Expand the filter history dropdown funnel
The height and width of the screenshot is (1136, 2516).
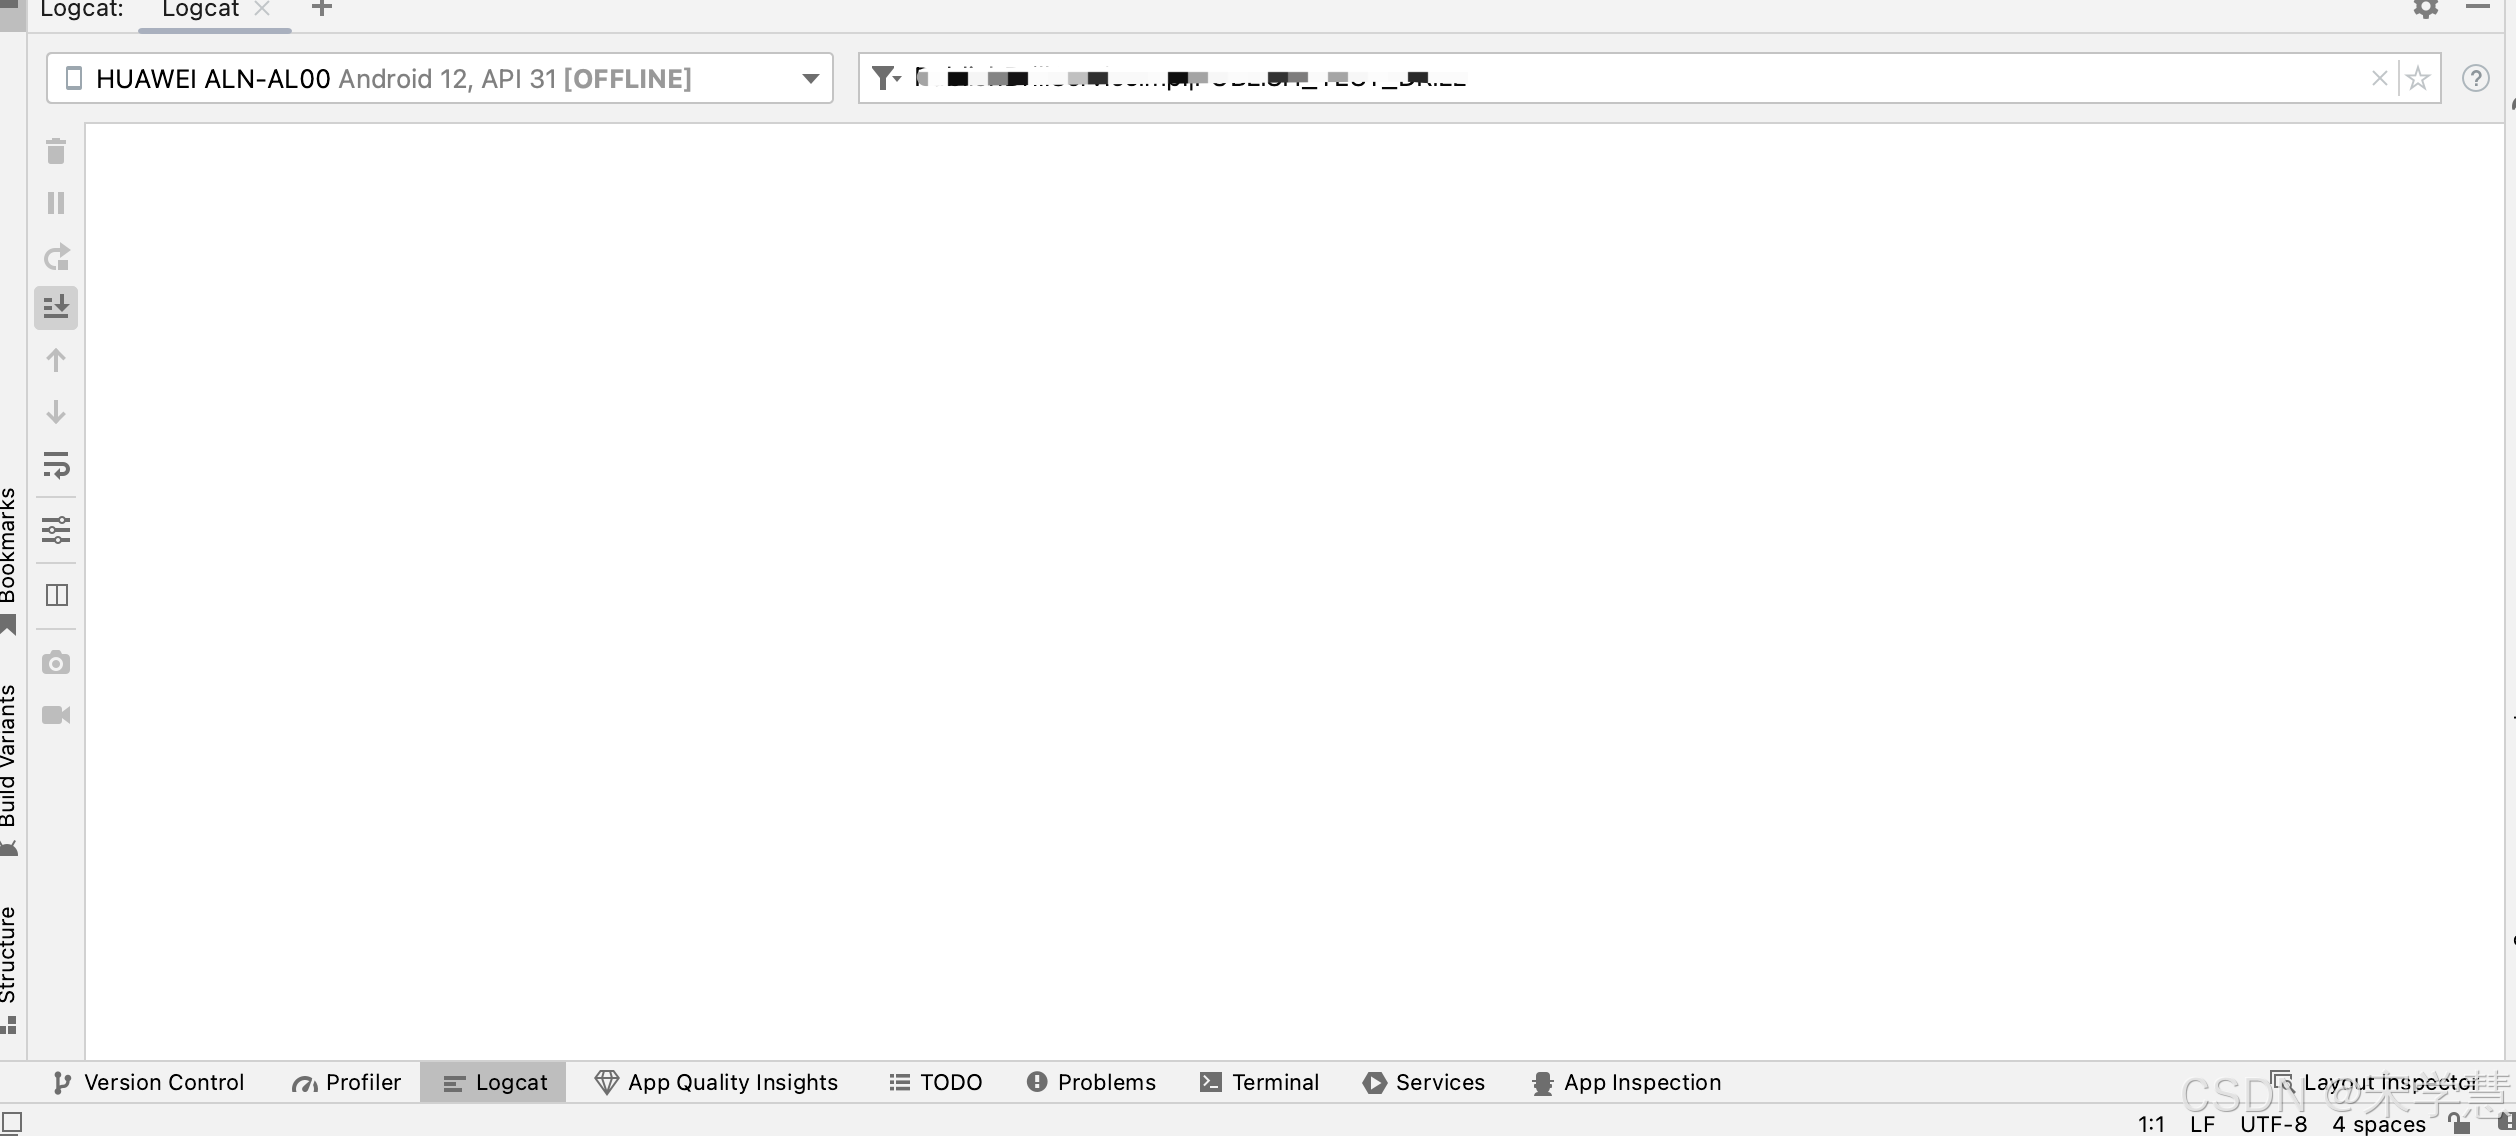886,78
